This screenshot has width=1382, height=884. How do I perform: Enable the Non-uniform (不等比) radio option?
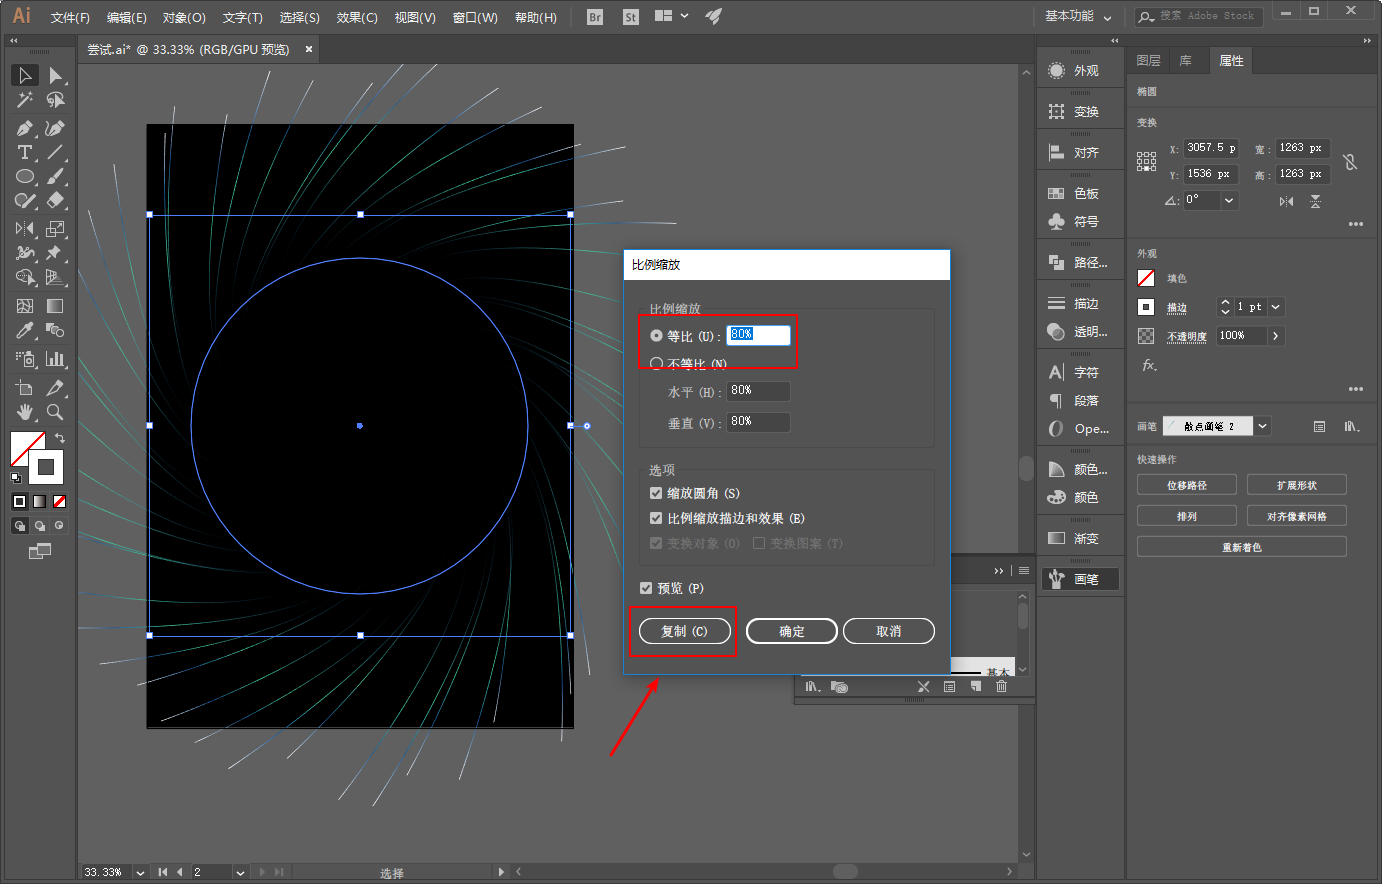(x=657, y=364)
